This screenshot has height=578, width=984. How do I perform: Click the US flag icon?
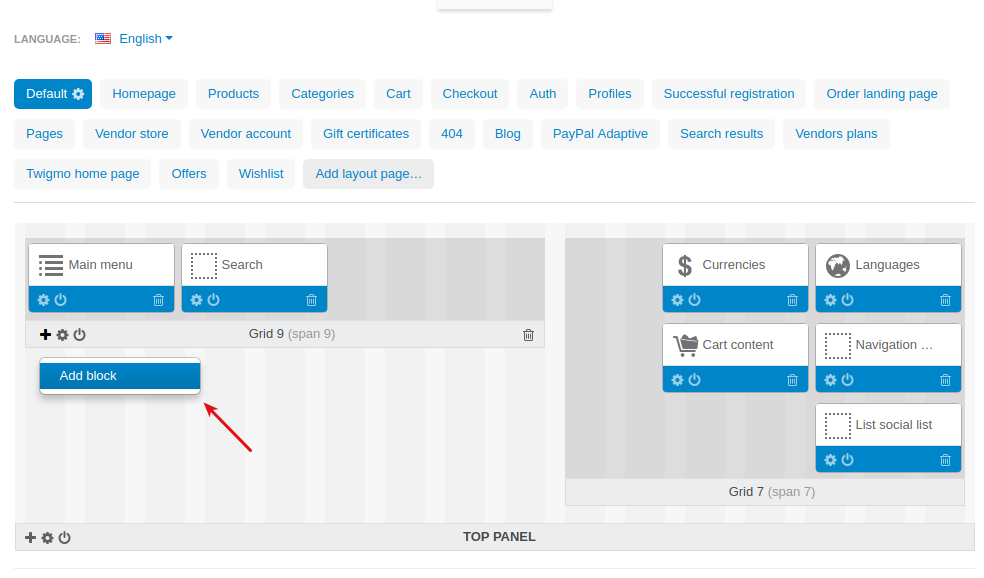point(103,38)
